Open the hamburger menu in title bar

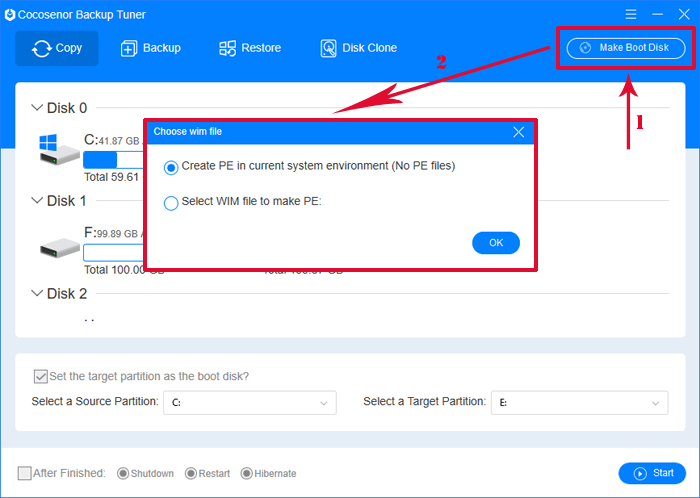click(x=631, y=14)
